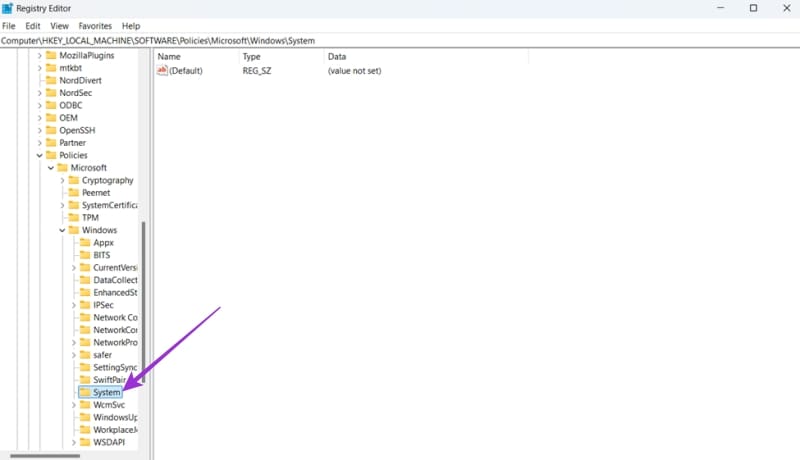Screen dimensions: 800x460
Task: Expand the SystemCertificates key
Action: 62,205
